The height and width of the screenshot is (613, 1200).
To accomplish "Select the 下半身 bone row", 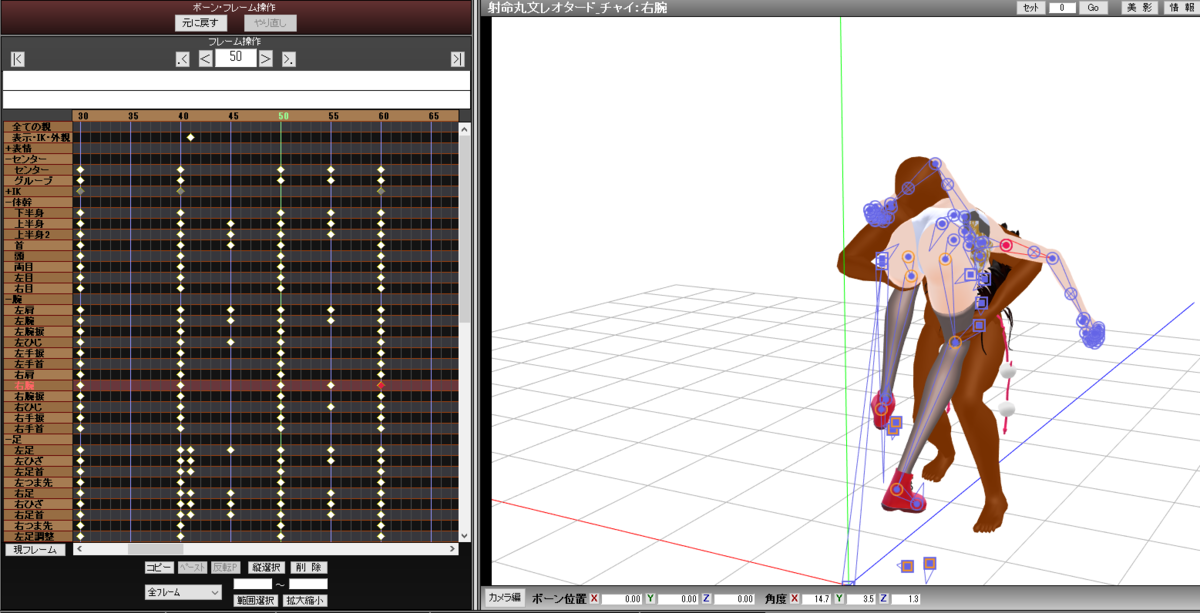I will coord(37,213).
